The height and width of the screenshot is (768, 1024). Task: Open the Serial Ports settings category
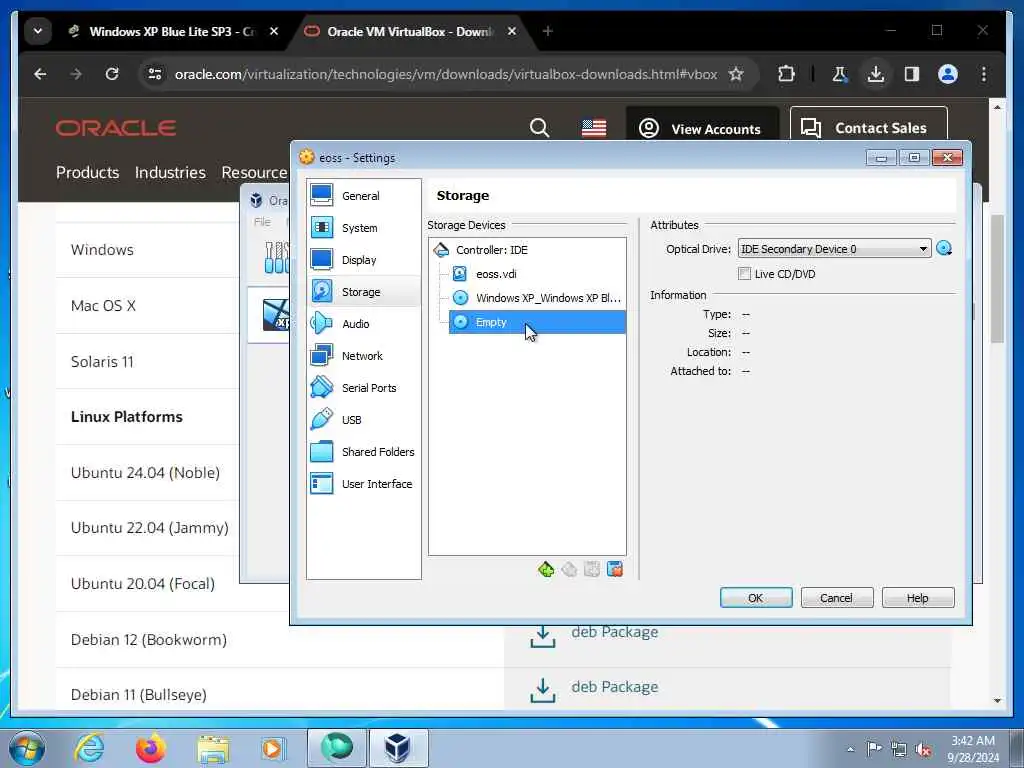363,387
